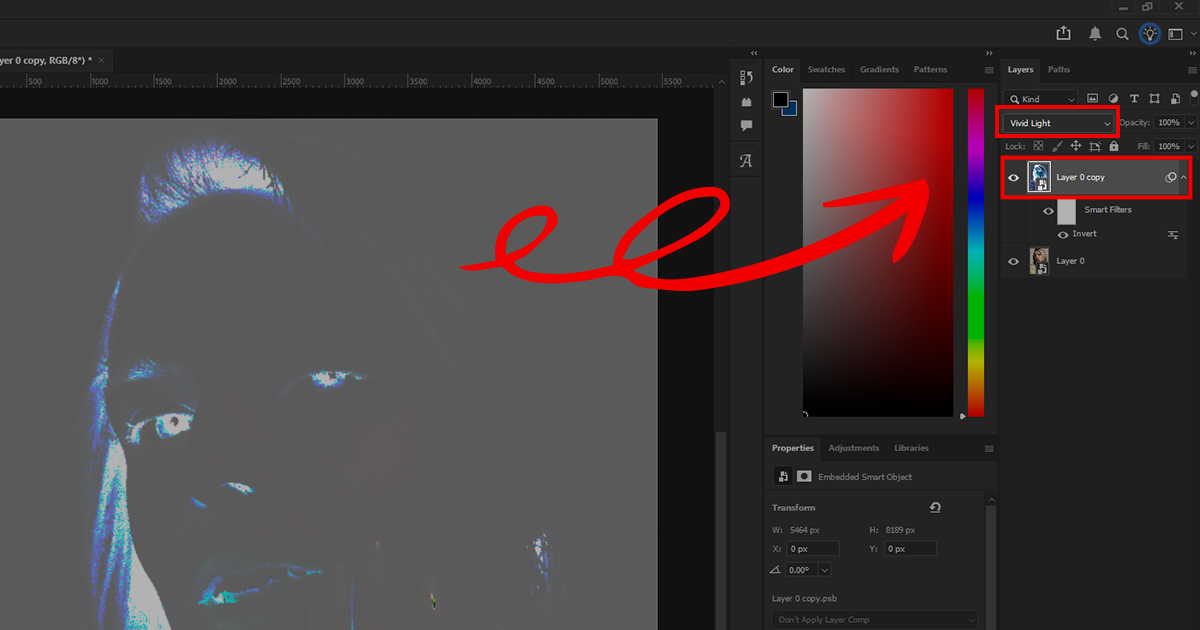Lock artboard nesting icon

pyautogui.click(x=1095, y=146)
